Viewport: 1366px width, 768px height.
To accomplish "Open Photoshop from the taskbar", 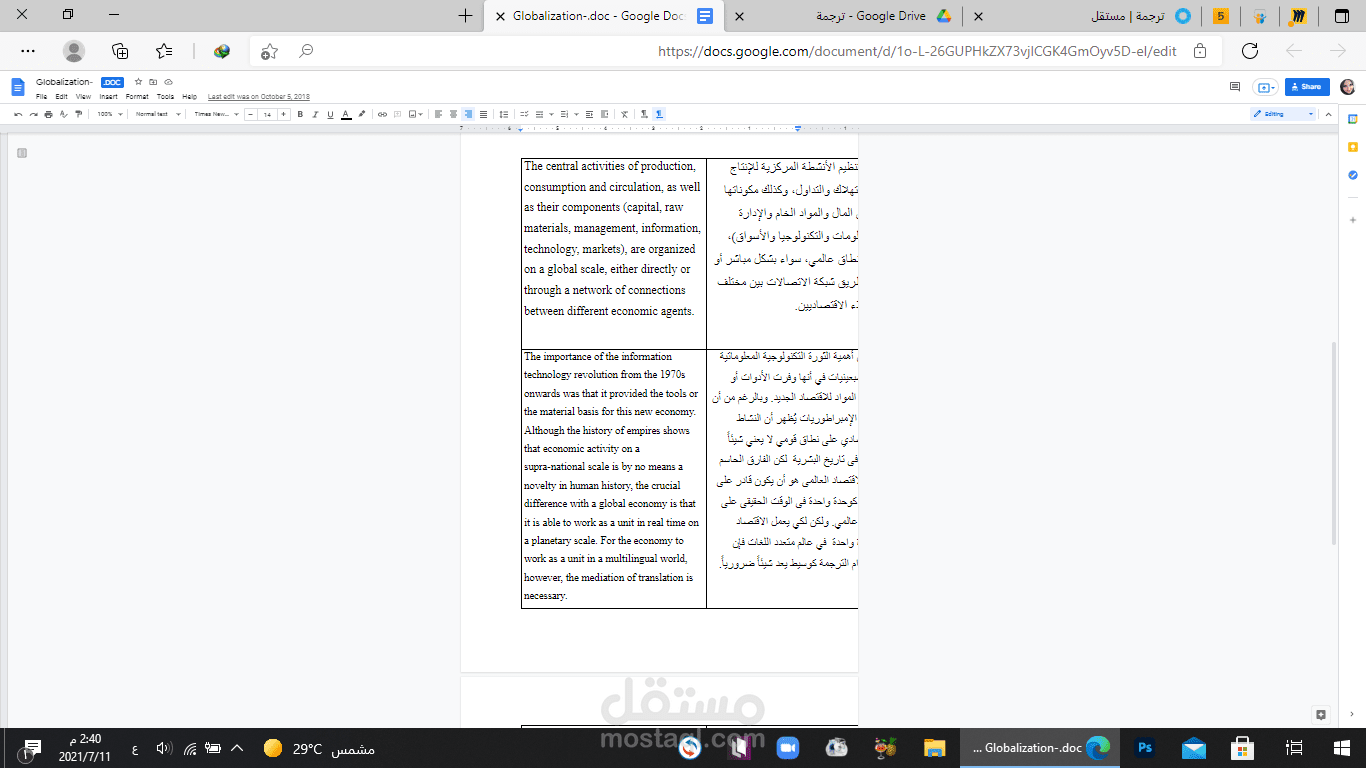I will [x=1145, y=747].
